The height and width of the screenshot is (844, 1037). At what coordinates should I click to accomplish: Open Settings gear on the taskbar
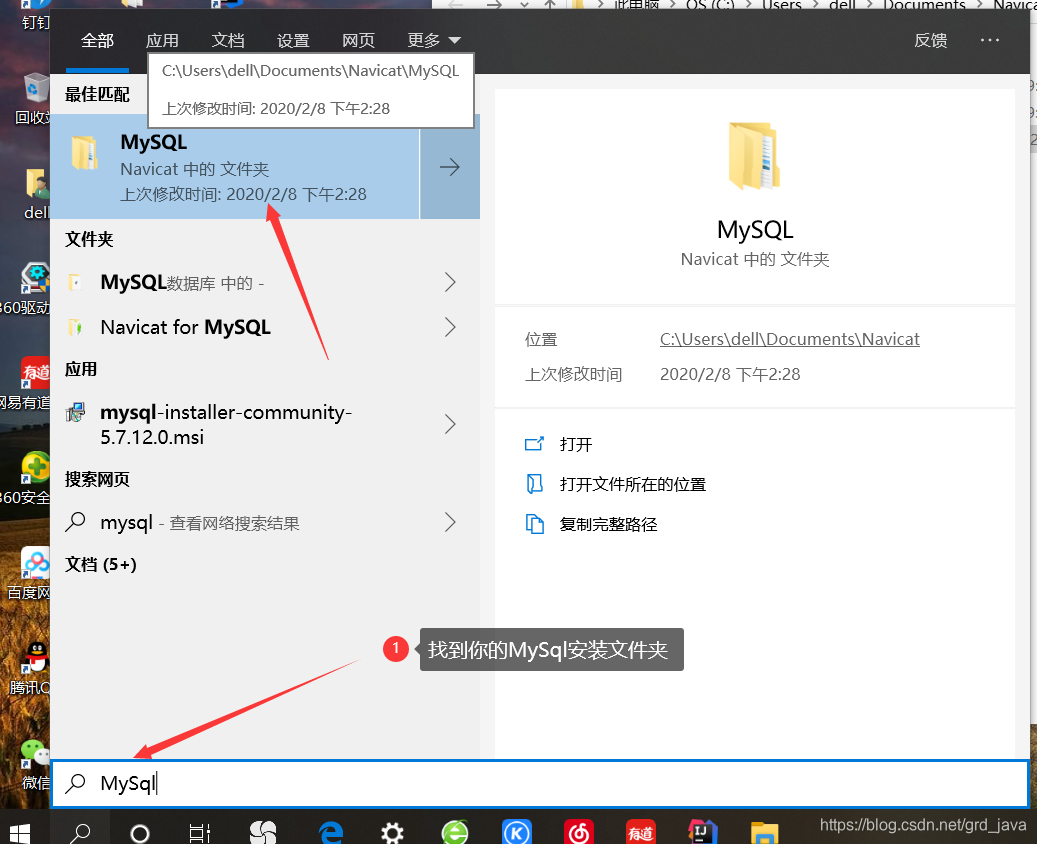coord(392,833)
